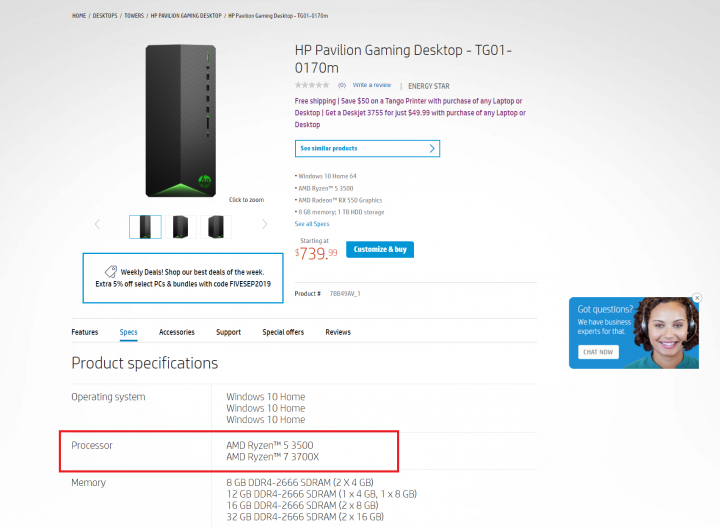Switch to Special offers tab
Viewport: 720px width, 527px height.
pos(283,332)
